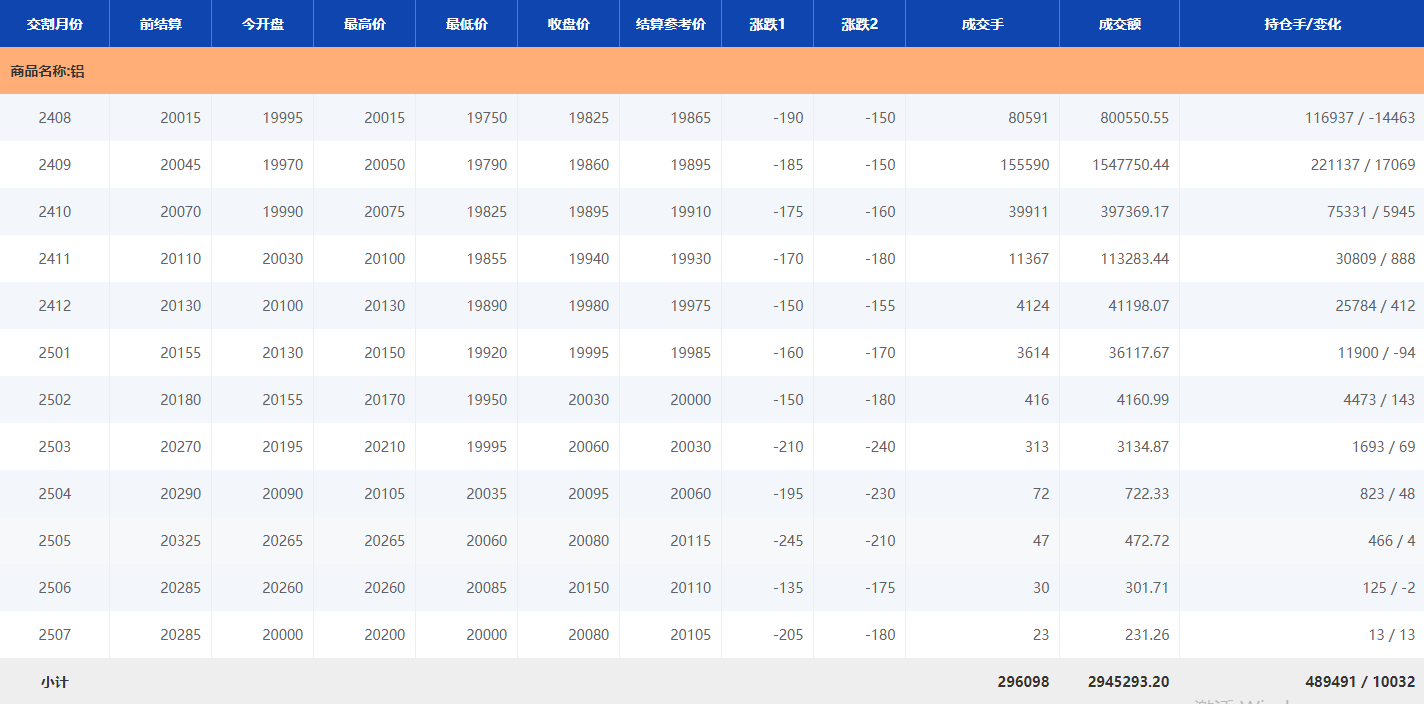
Task: Click the 最低价 column header
Action: click(x=467, y=24)
